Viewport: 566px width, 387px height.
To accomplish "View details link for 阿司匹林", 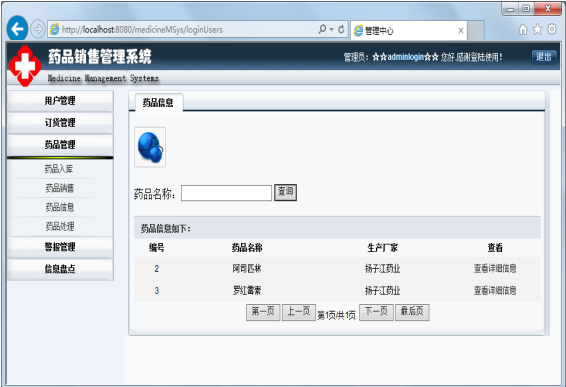I will coord(495,268).
